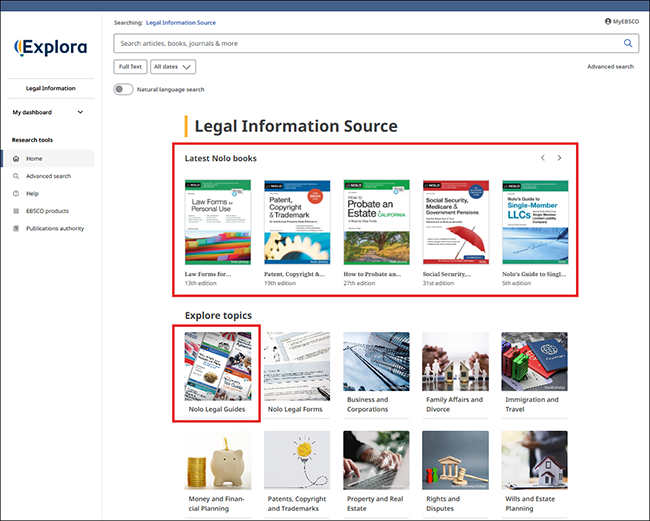The width and height of the screenshot is (650, 521).
Task: Open Family Affairs and Divorce topic image
Action: pos(456,361)
